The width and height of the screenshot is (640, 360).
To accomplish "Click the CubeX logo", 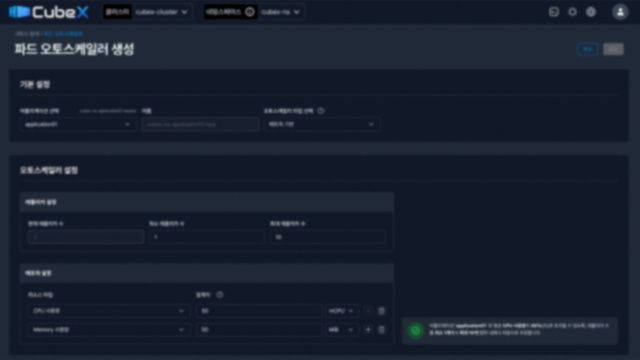I will click(49, 12).
